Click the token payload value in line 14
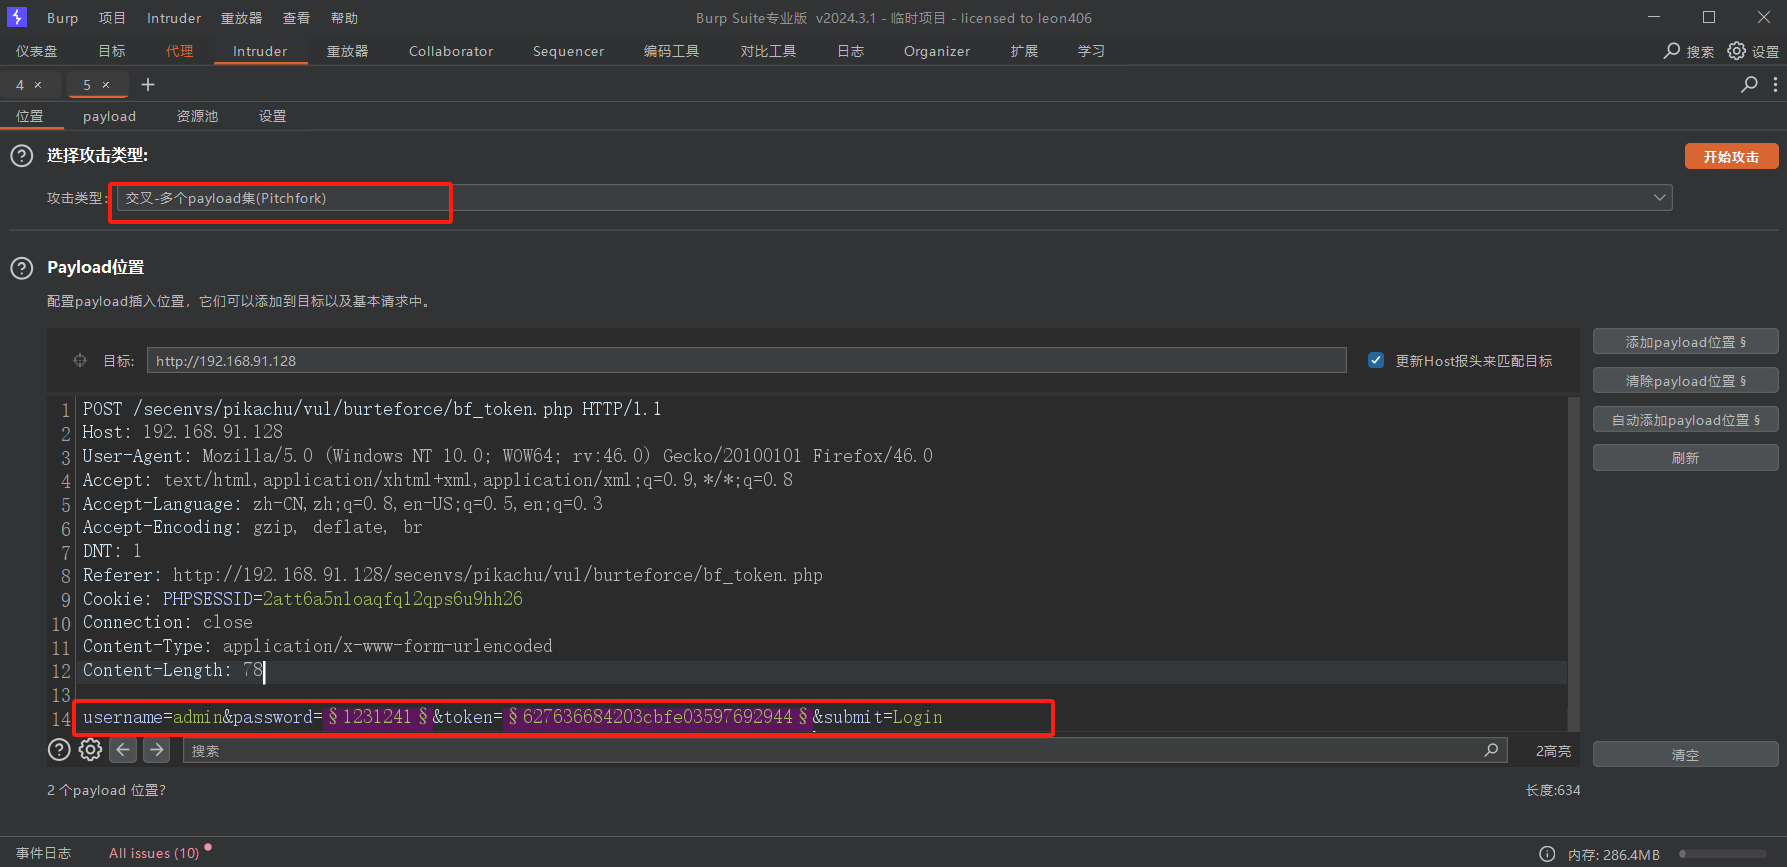 (x=657, y=717)
